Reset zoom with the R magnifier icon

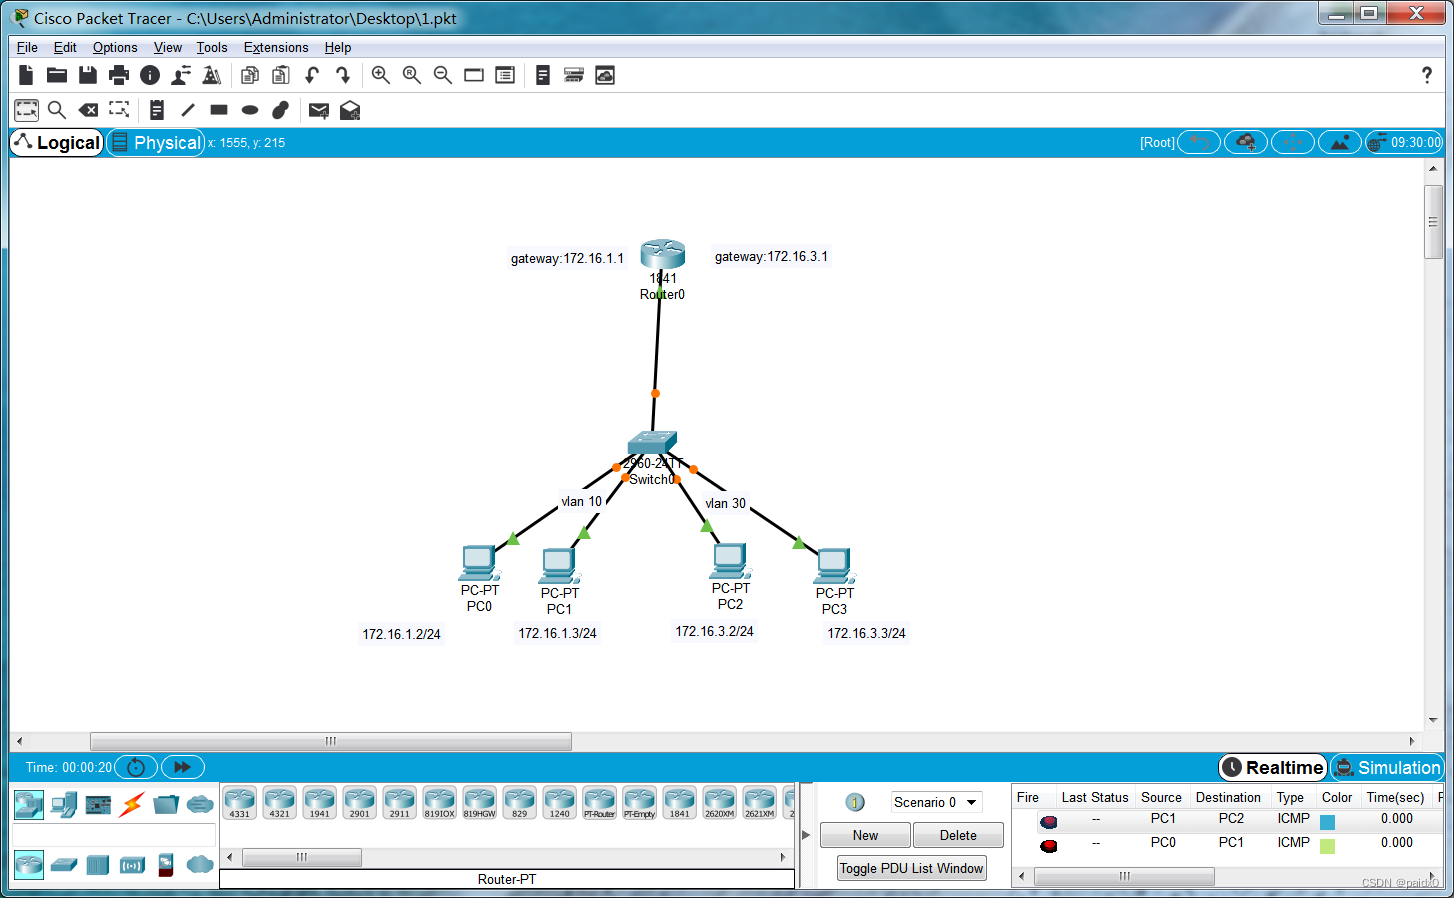[x=412, y=75]
